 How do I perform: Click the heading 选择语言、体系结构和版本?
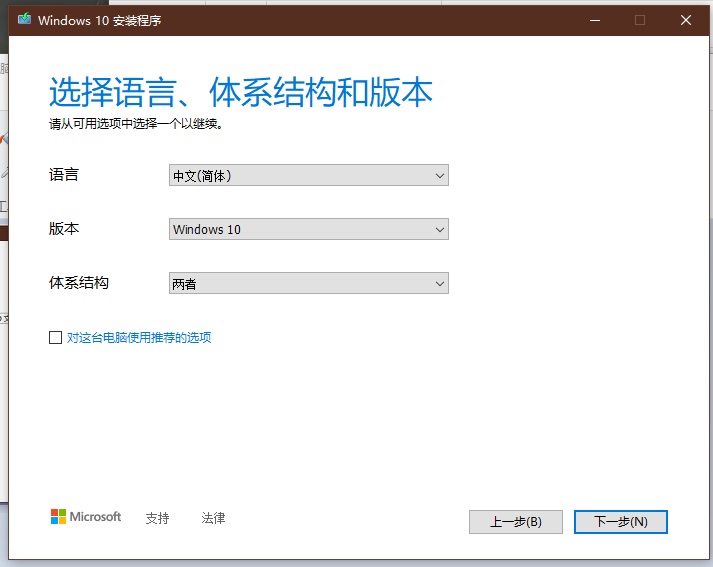tap(241, 92)
